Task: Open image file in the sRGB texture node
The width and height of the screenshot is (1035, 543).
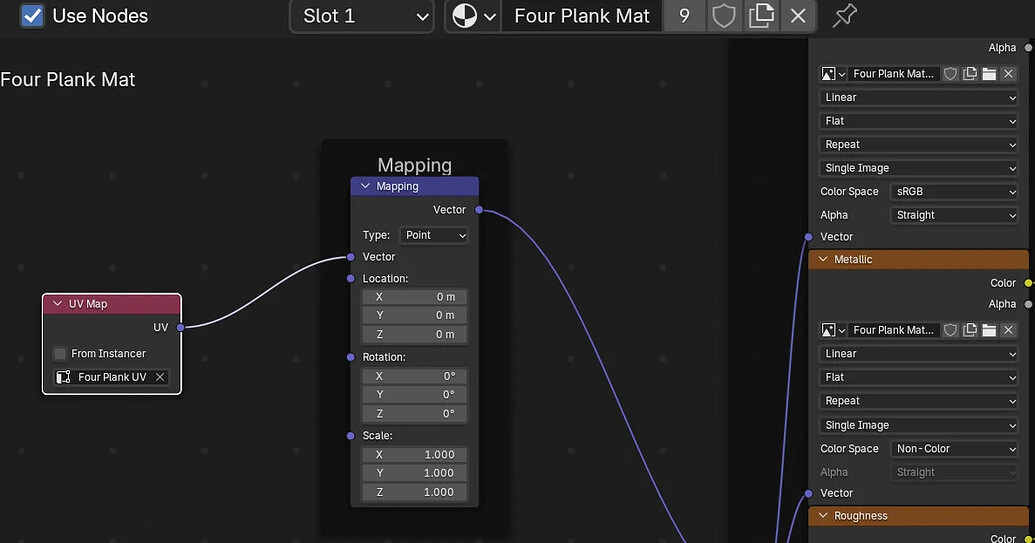Action: point(989,74)
